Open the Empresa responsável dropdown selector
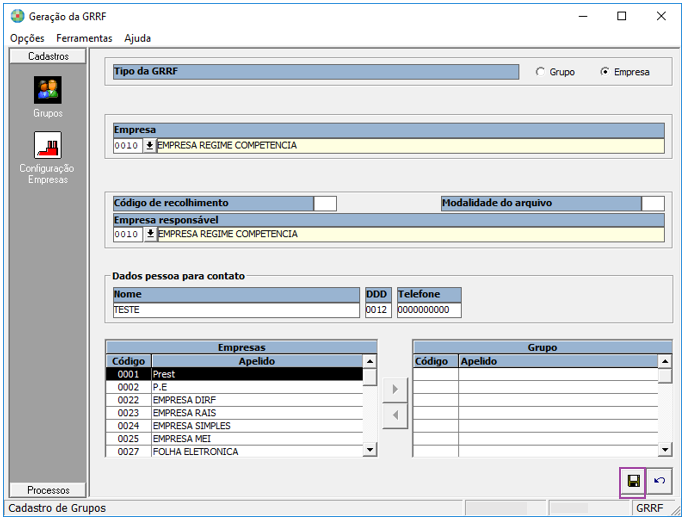The width and height of the screenshot is (685, 520). (x=150, y=234)
